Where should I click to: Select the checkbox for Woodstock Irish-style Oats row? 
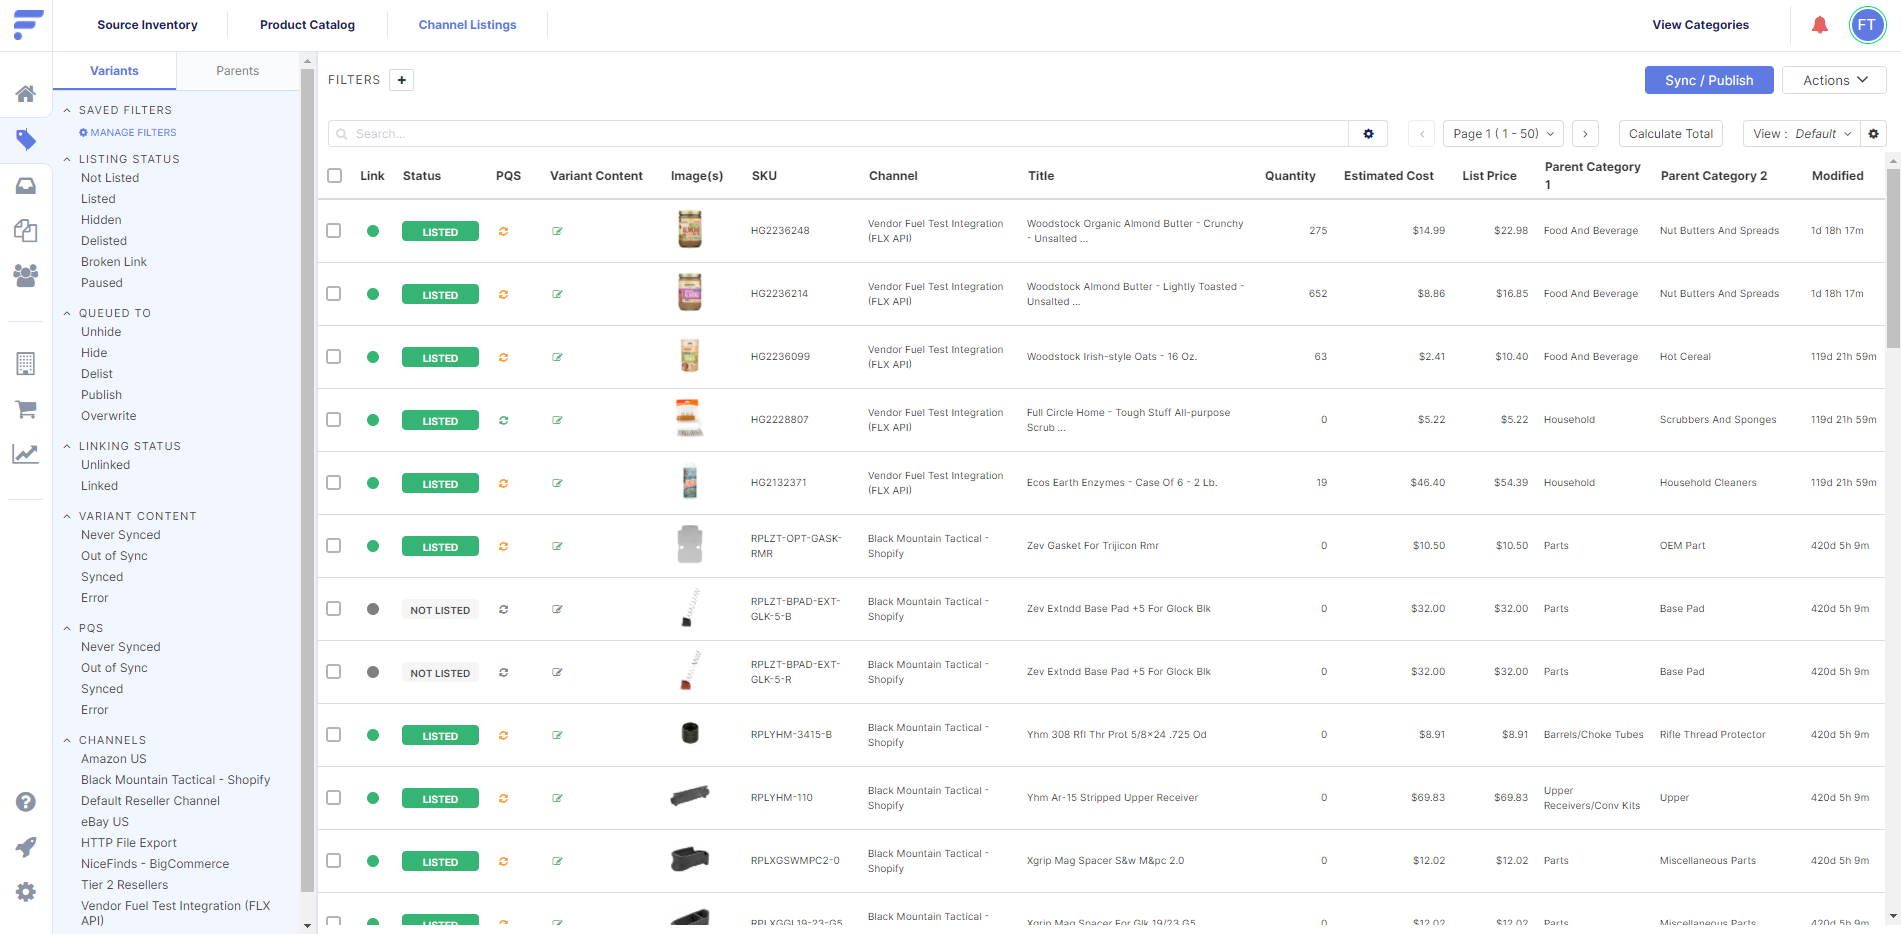334,356
